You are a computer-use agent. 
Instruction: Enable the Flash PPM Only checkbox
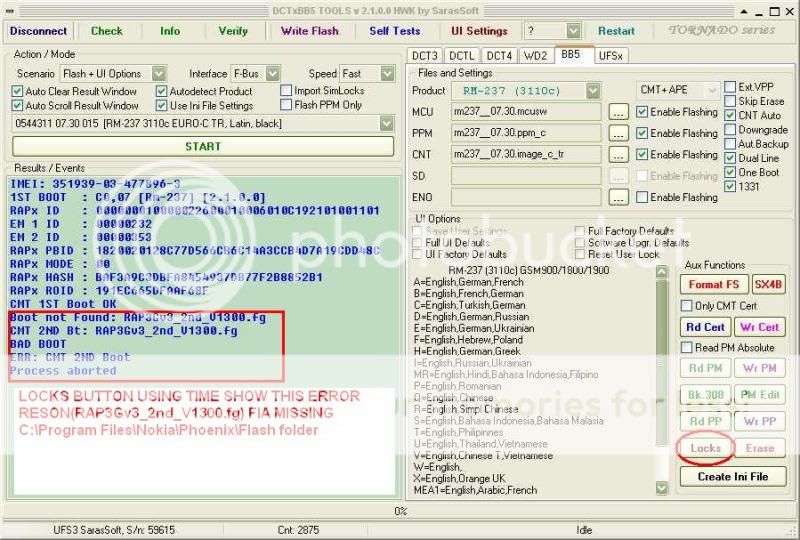click(x=286, y=105)
